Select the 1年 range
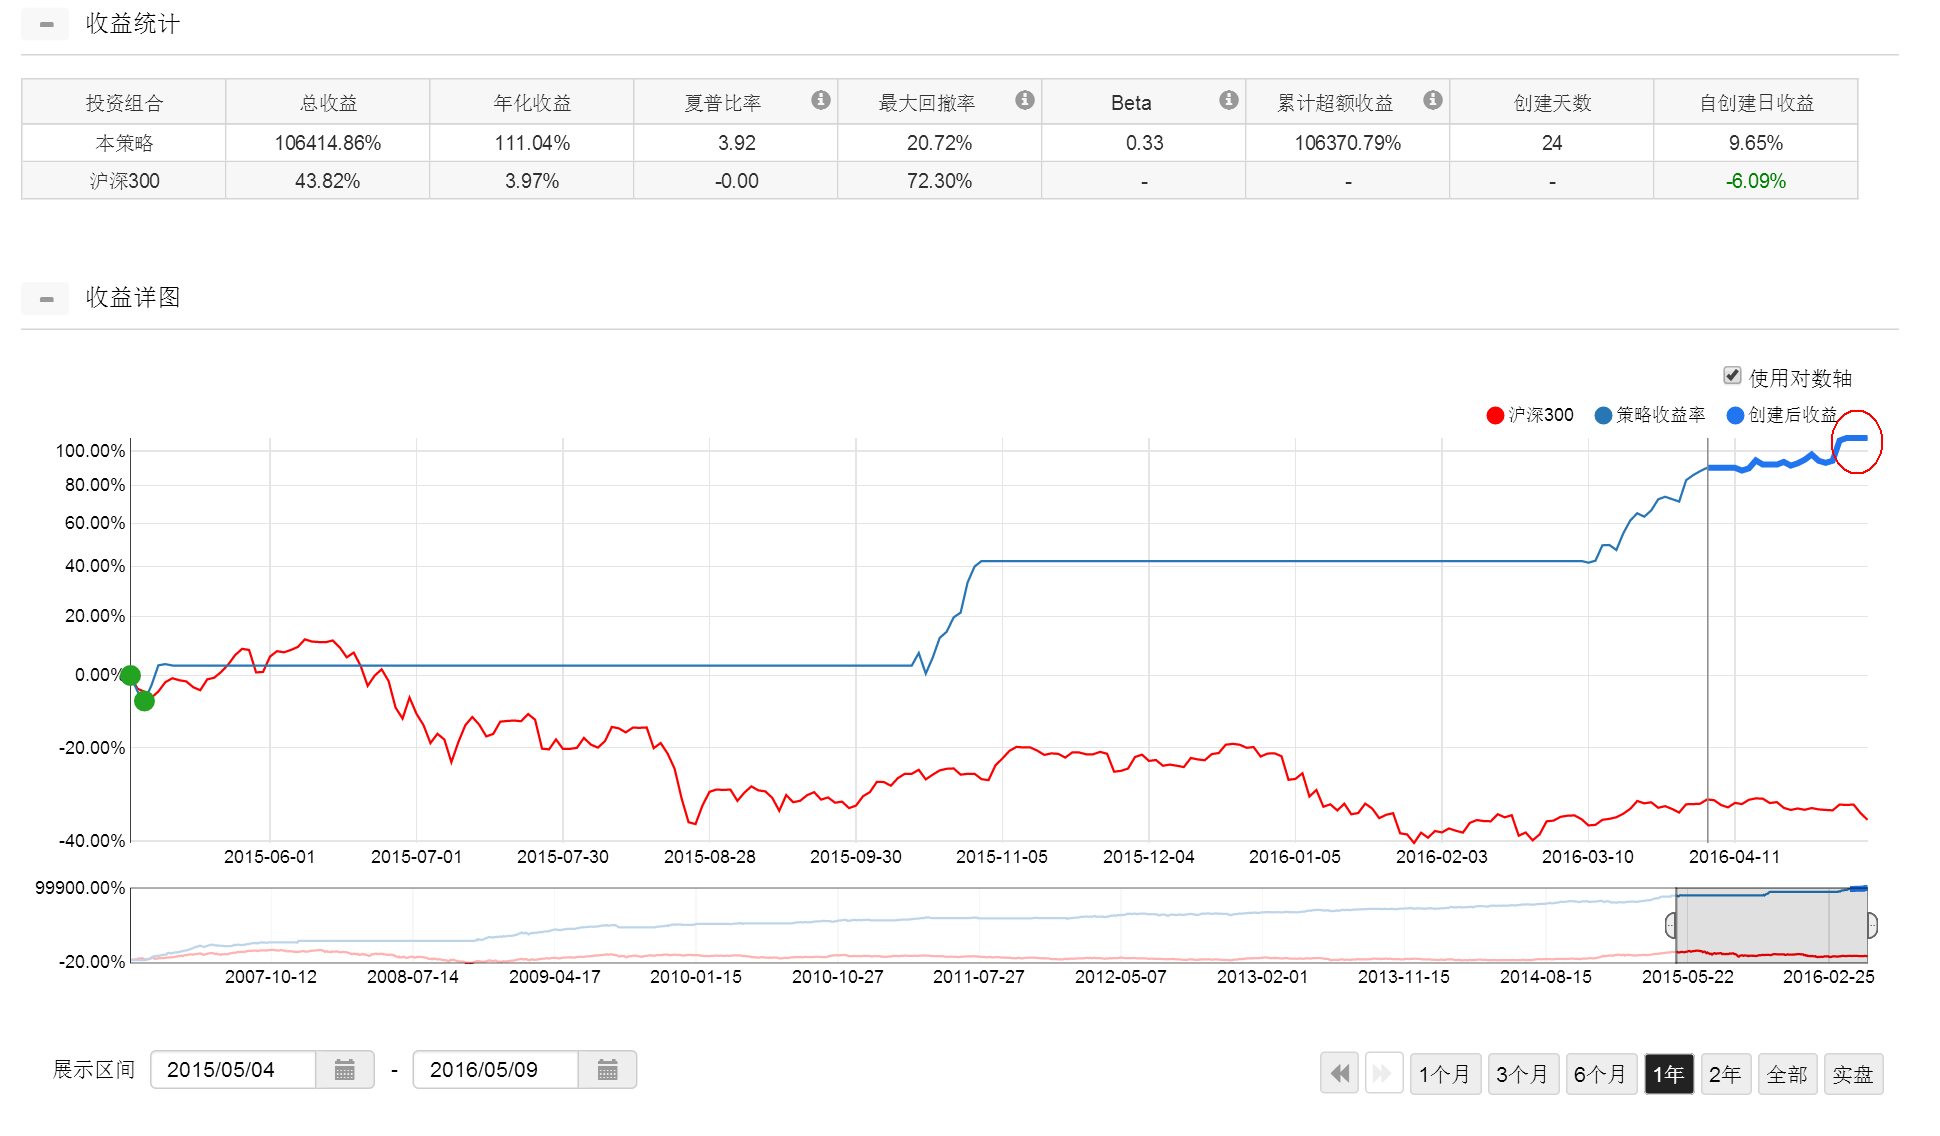This screenshot has width=1940, height=1136. 1669,1074
